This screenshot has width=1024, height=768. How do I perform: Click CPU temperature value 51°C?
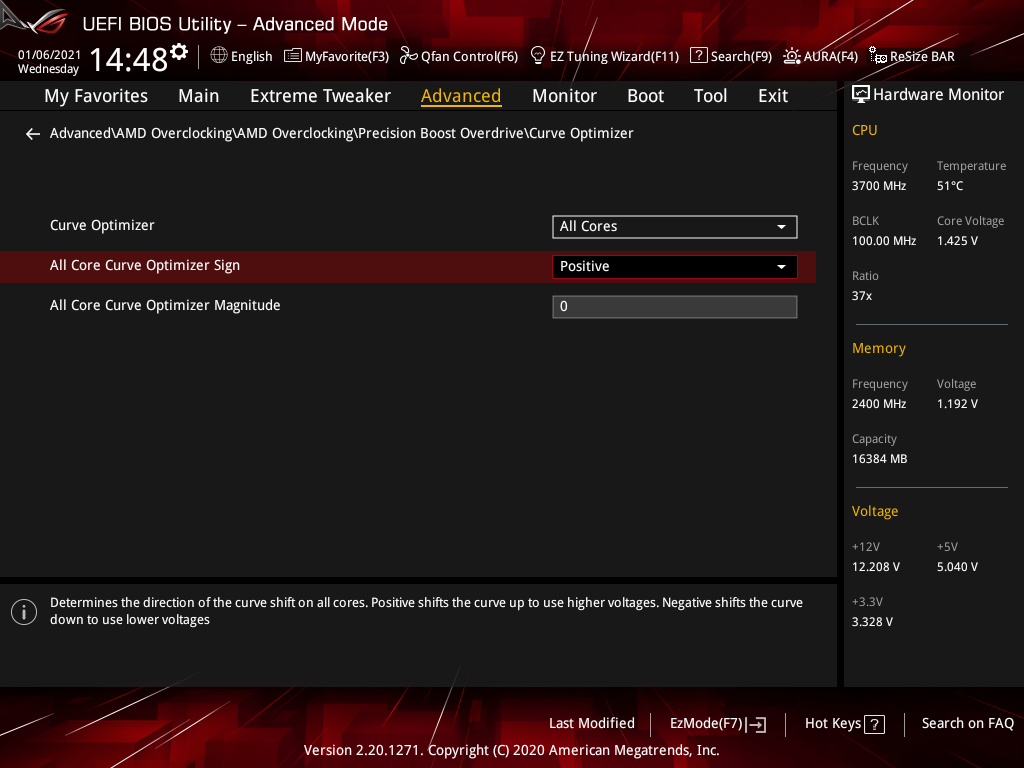pos(950,186)
